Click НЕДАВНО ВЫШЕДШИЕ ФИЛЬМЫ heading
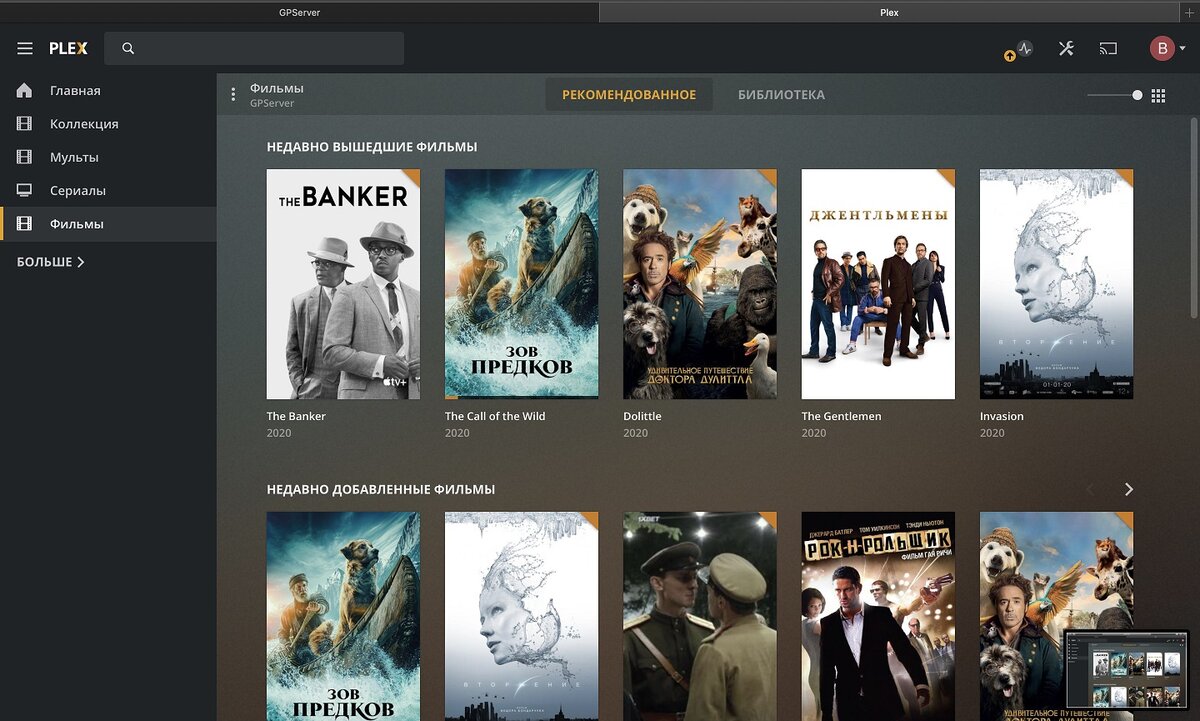 372,147
